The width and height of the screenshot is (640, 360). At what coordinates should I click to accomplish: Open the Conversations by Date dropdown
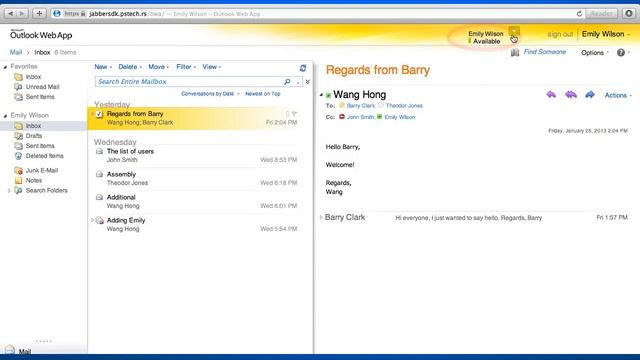click(x=210, y=94)
